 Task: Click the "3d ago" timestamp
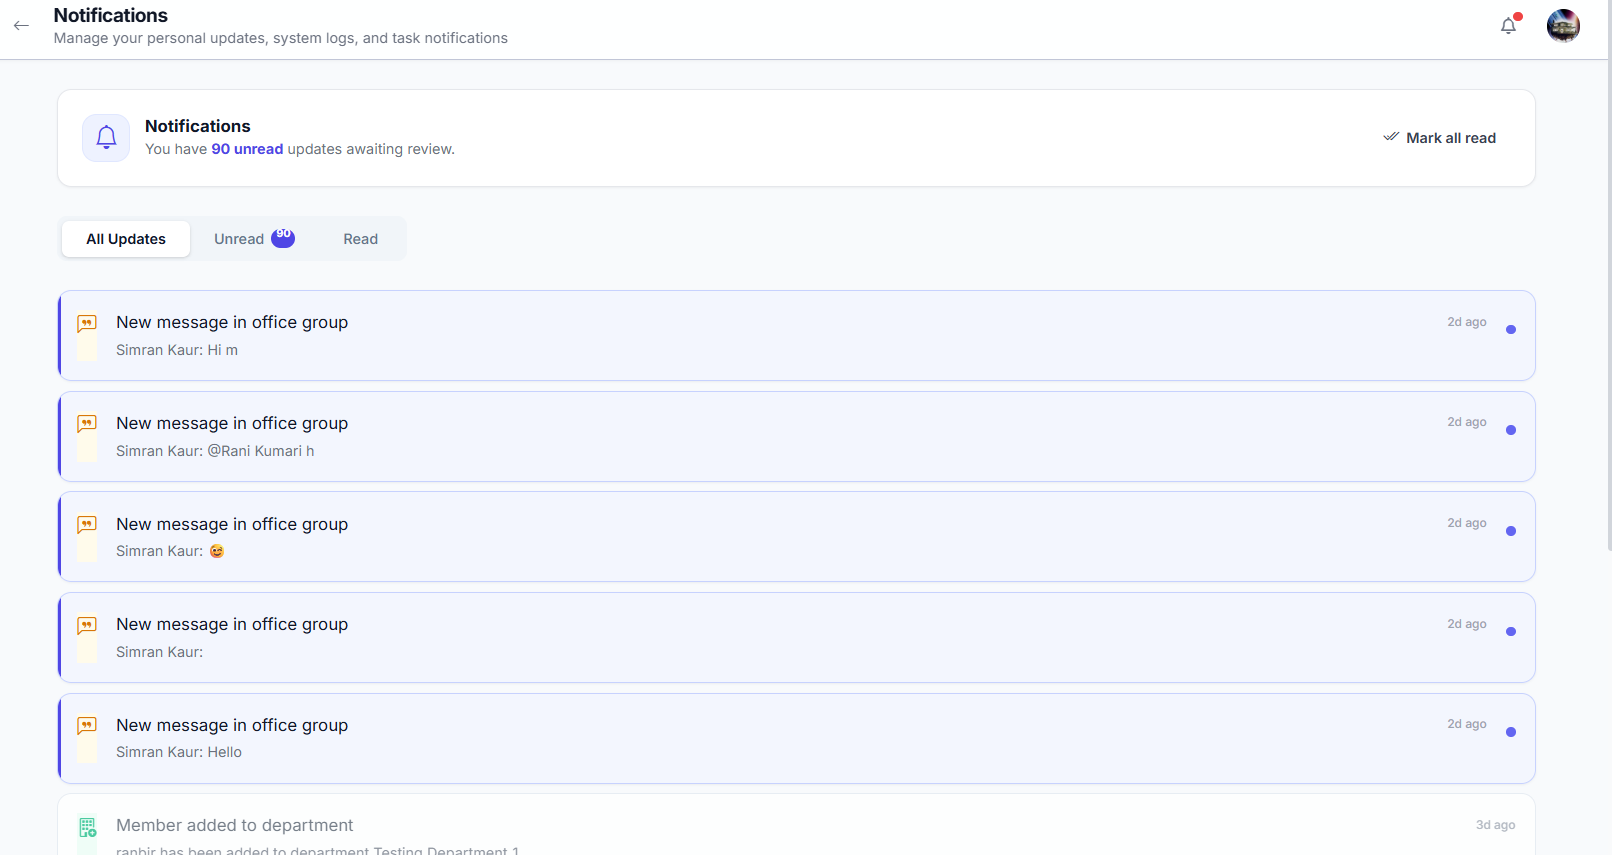tap(1495, 825)
